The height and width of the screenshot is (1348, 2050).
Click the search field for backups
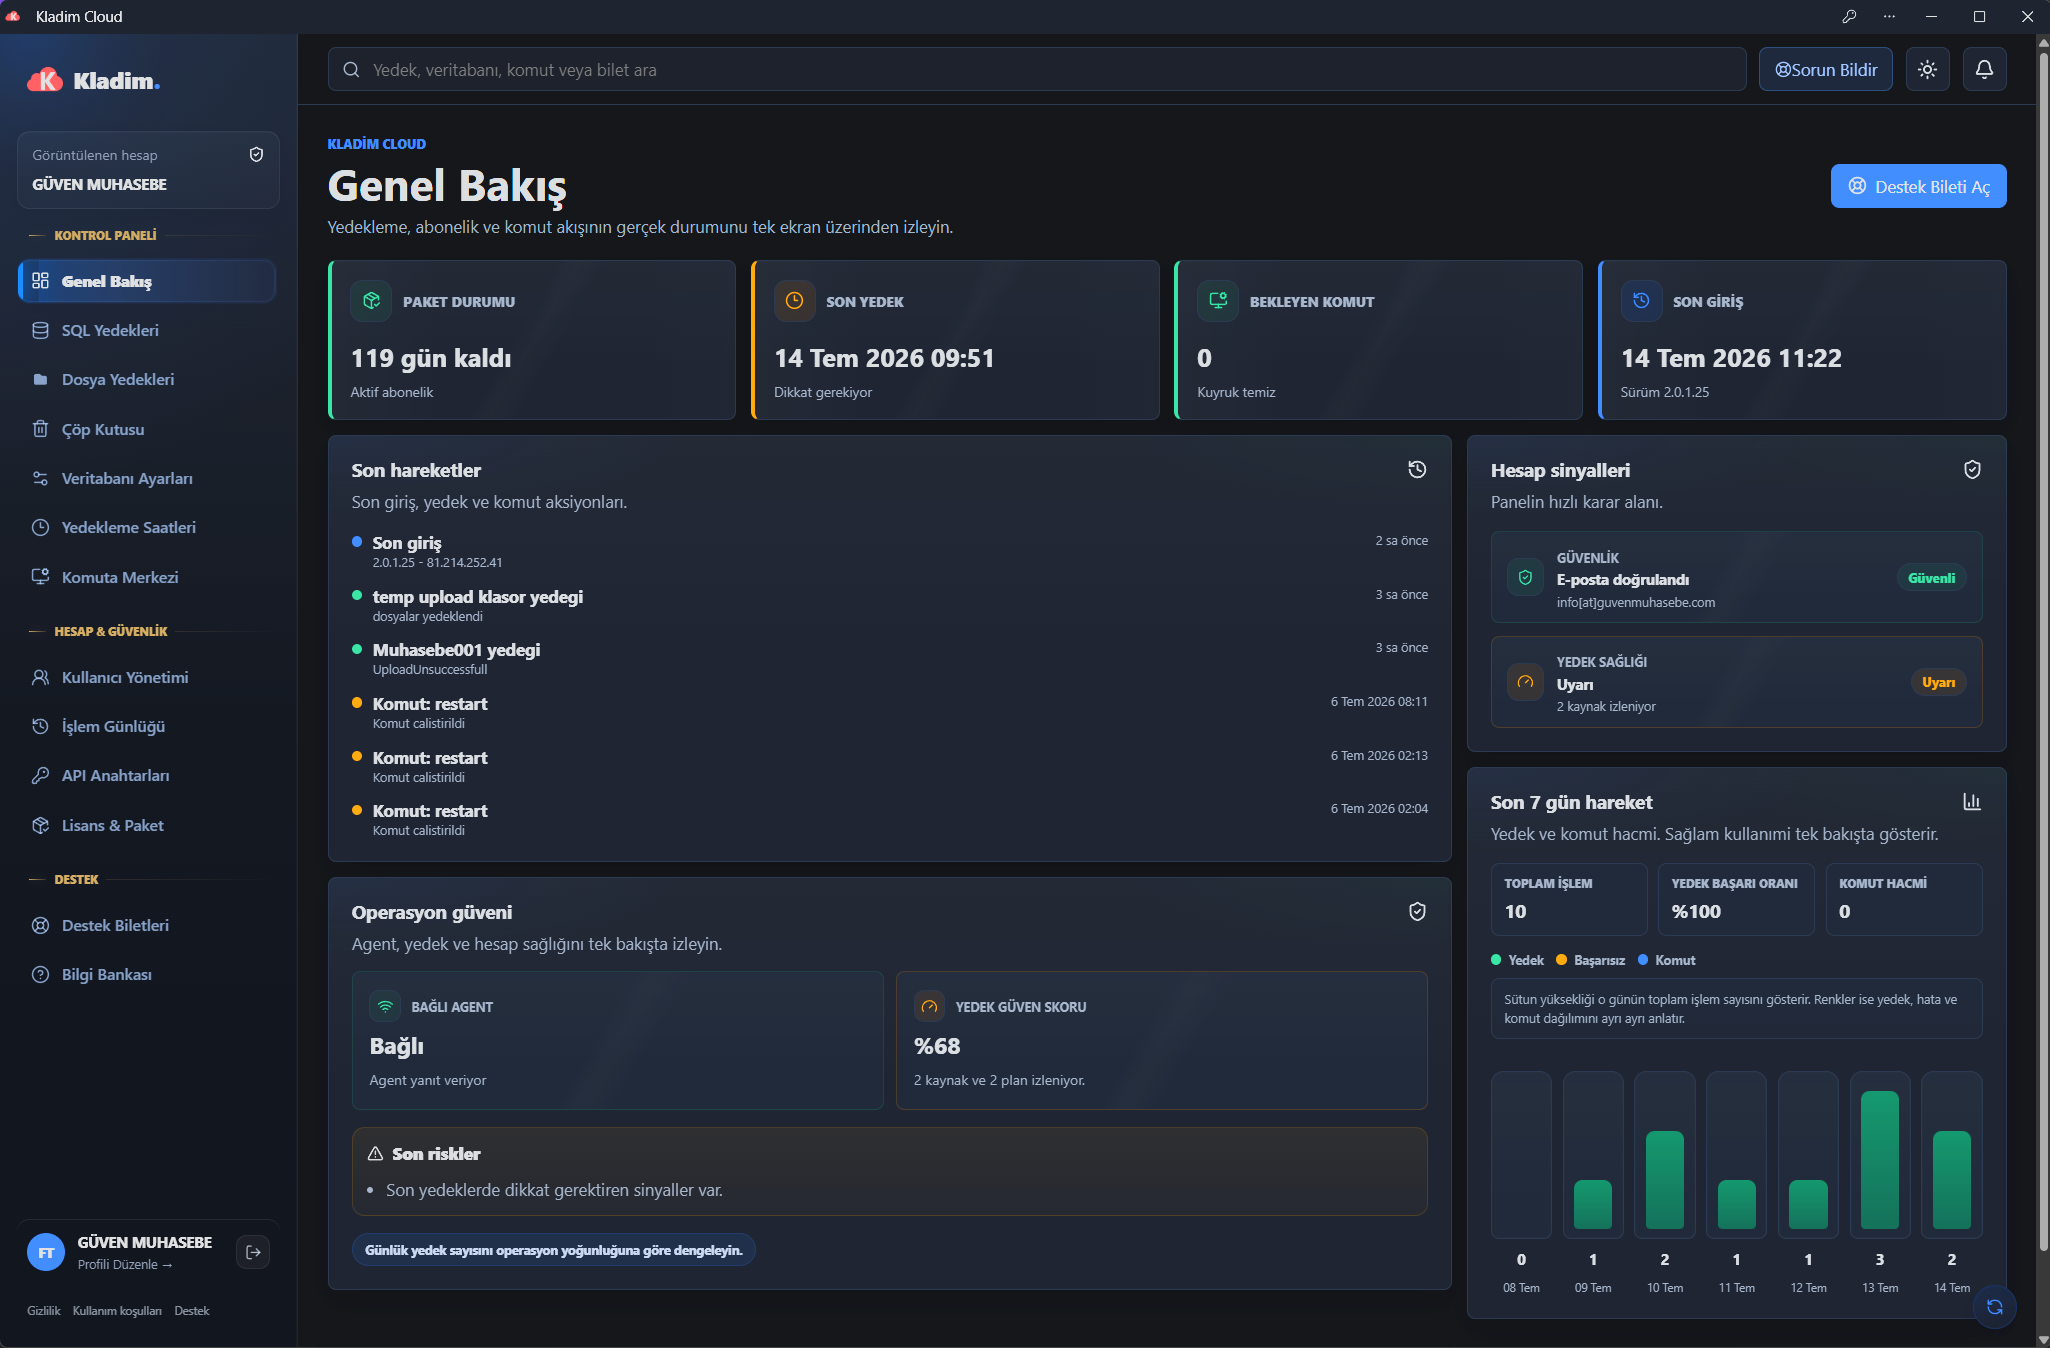tap(1037, 70)
